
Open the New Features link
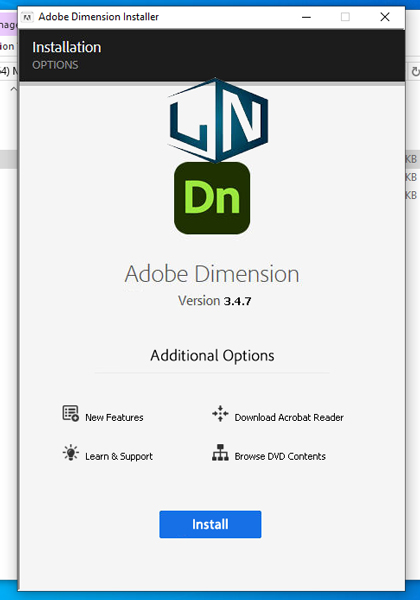[x=114, y=417]
